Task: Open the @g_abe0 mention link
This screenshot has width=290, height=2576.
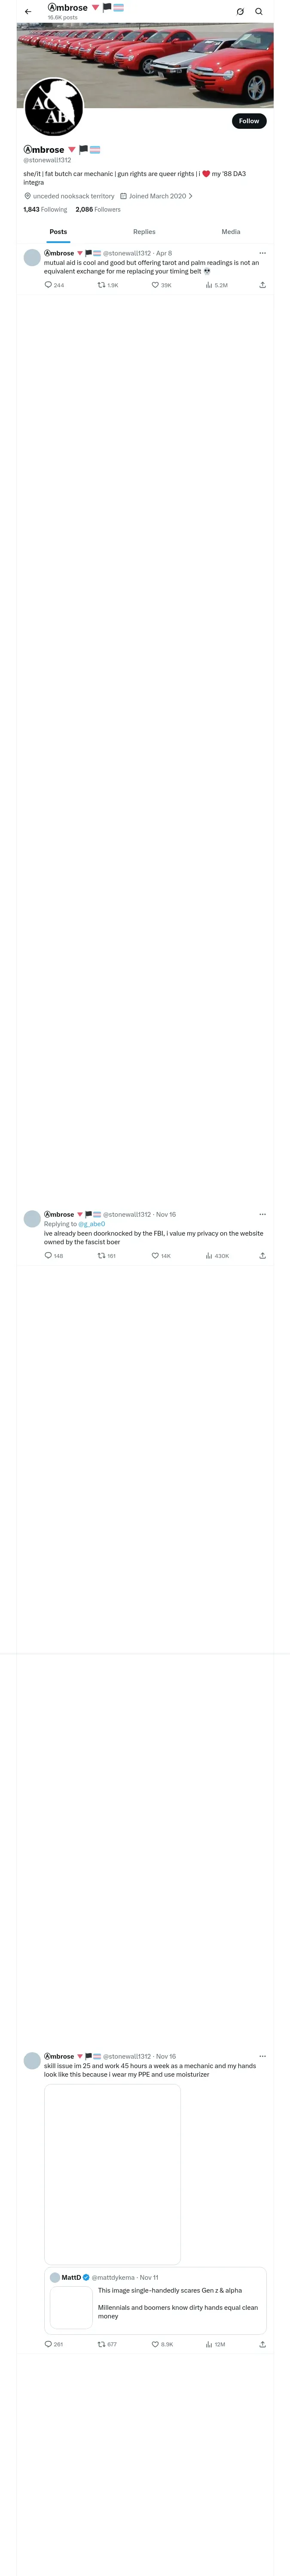Action: 91,1224
